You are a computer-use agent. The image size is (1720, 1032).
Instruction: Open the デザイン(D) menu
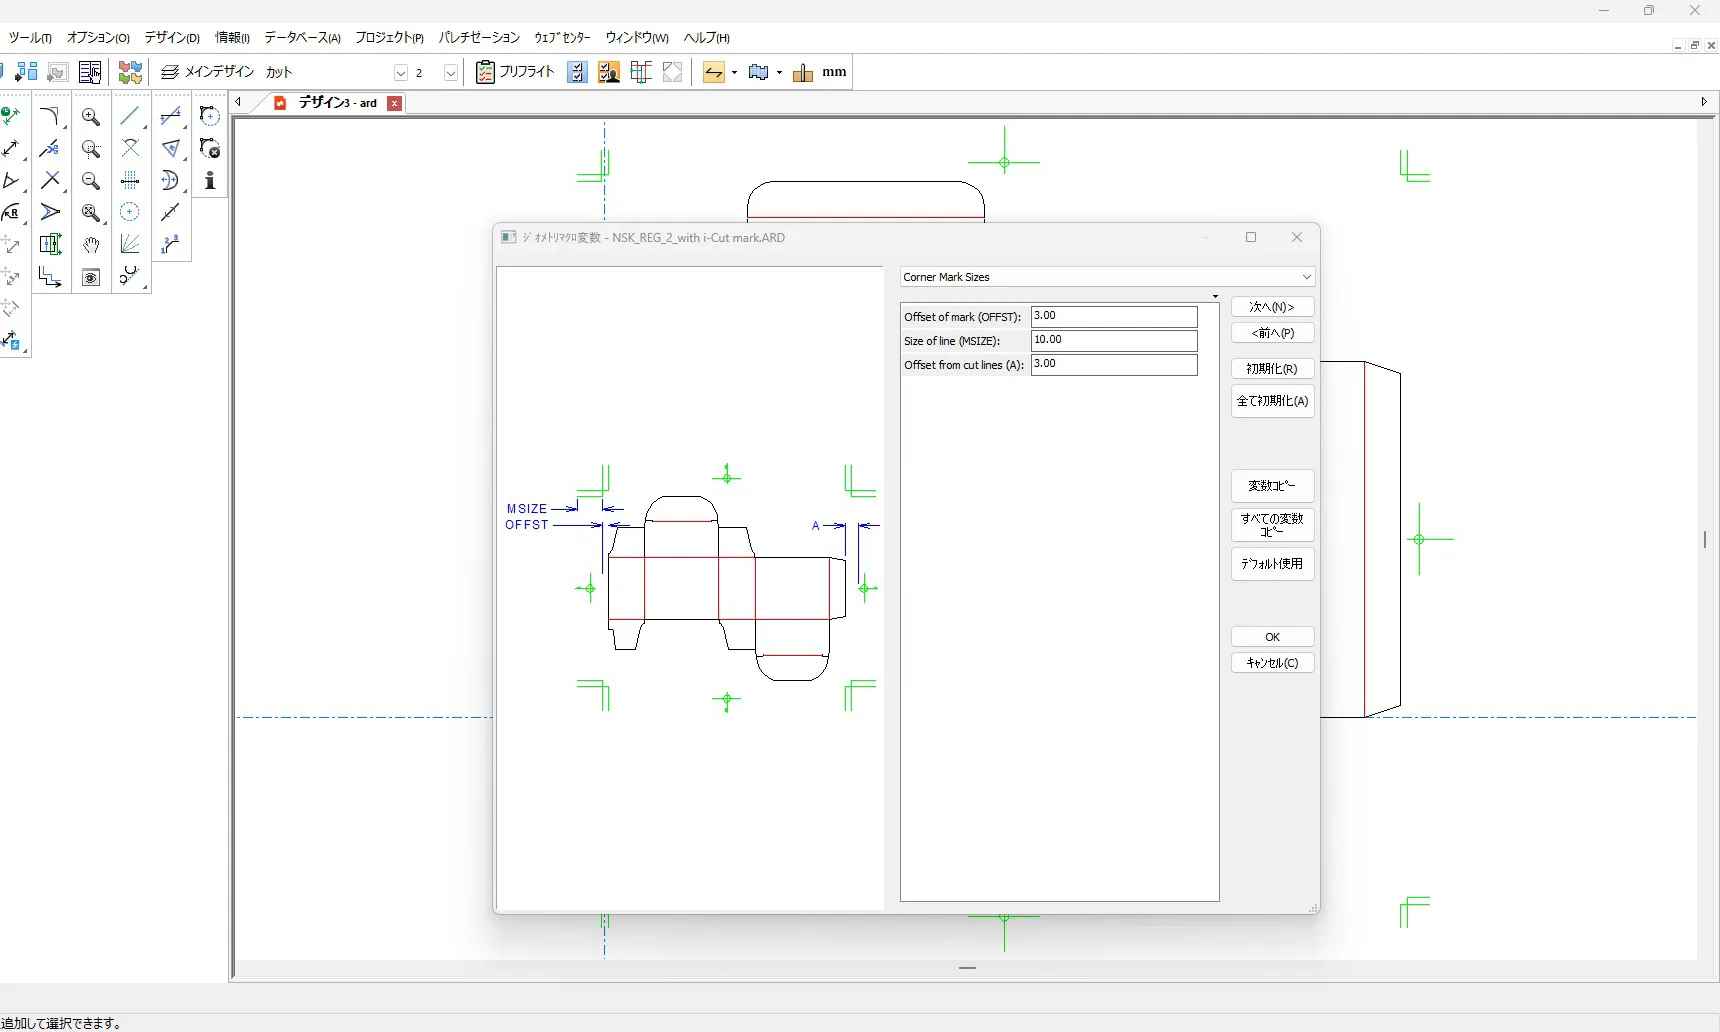172,38
